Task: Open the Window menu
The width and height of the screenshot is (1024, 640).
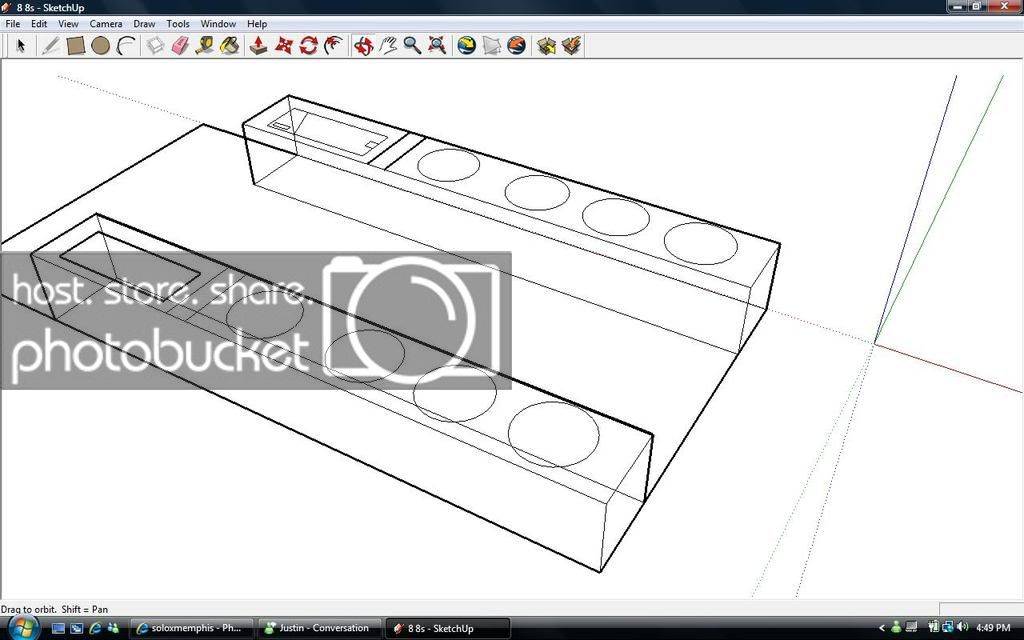Action: tap(218, 24)
